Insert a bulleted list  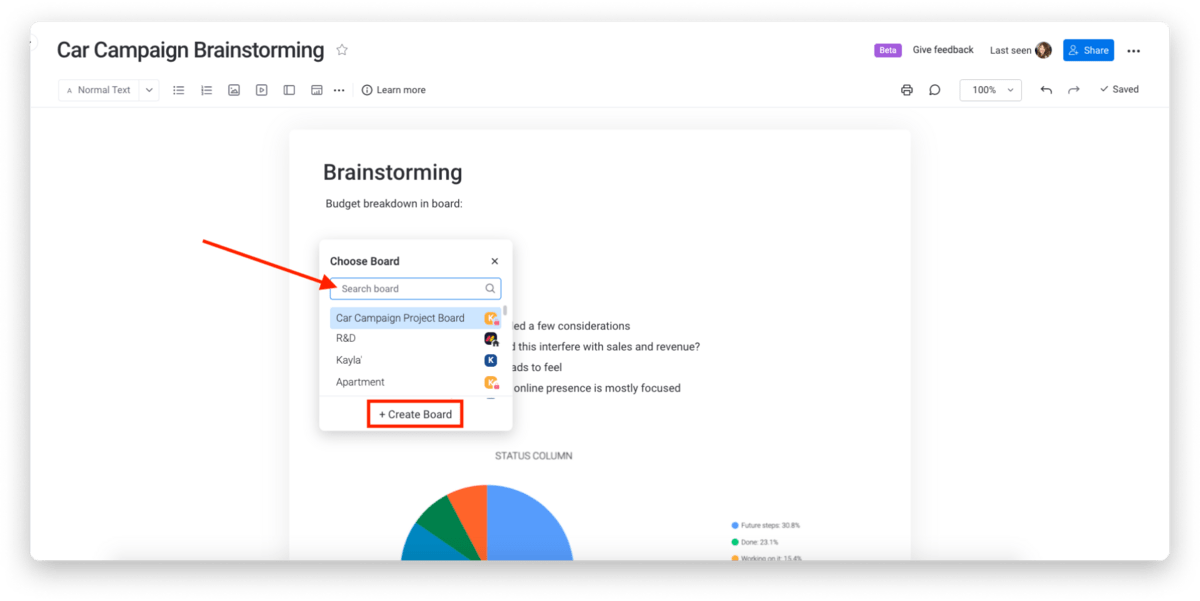coord(179,90)
